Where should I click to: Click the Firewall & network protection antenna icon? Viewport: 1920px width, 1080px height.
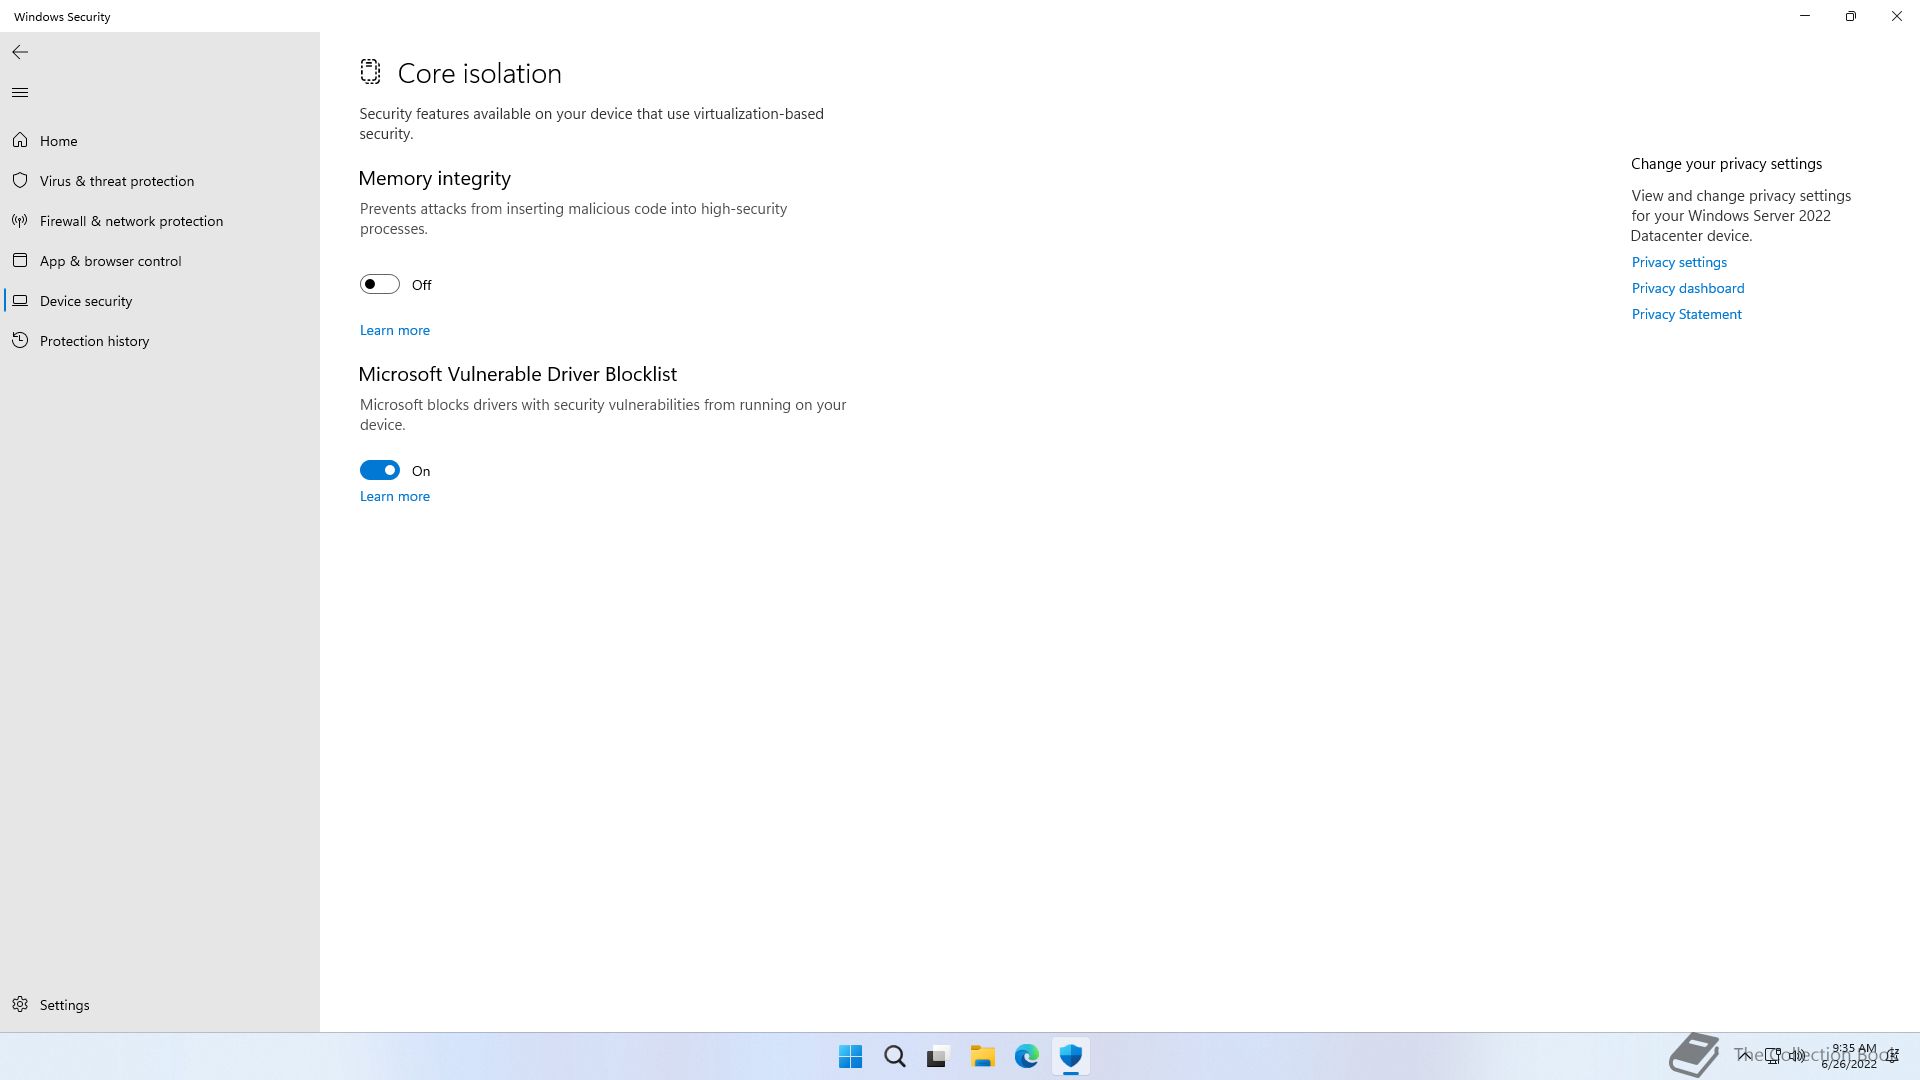pos(20,221)
